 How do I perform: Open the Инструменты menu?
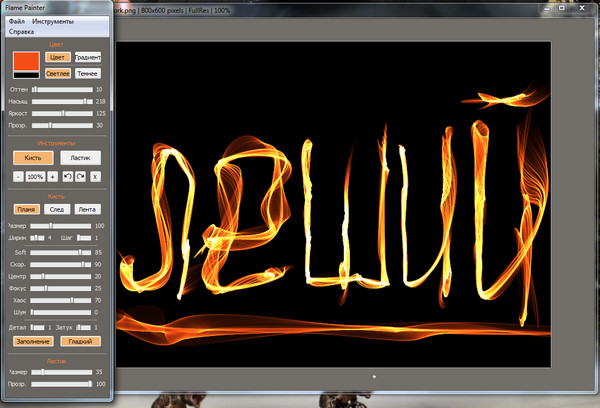52,21
